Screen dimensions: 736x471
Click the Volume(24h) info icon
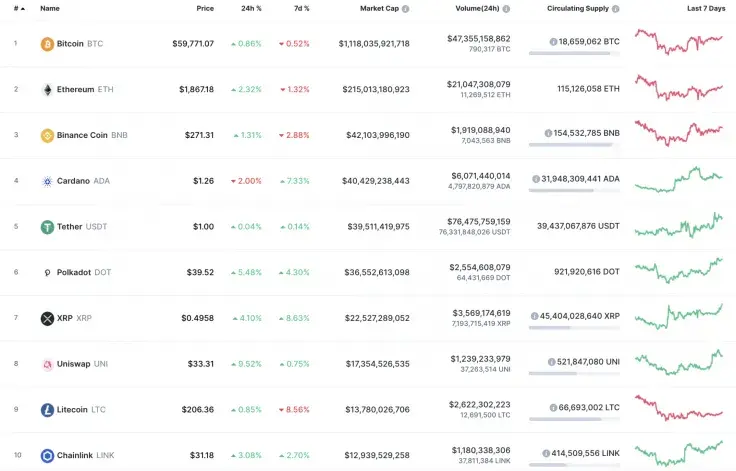coord(506,8)
